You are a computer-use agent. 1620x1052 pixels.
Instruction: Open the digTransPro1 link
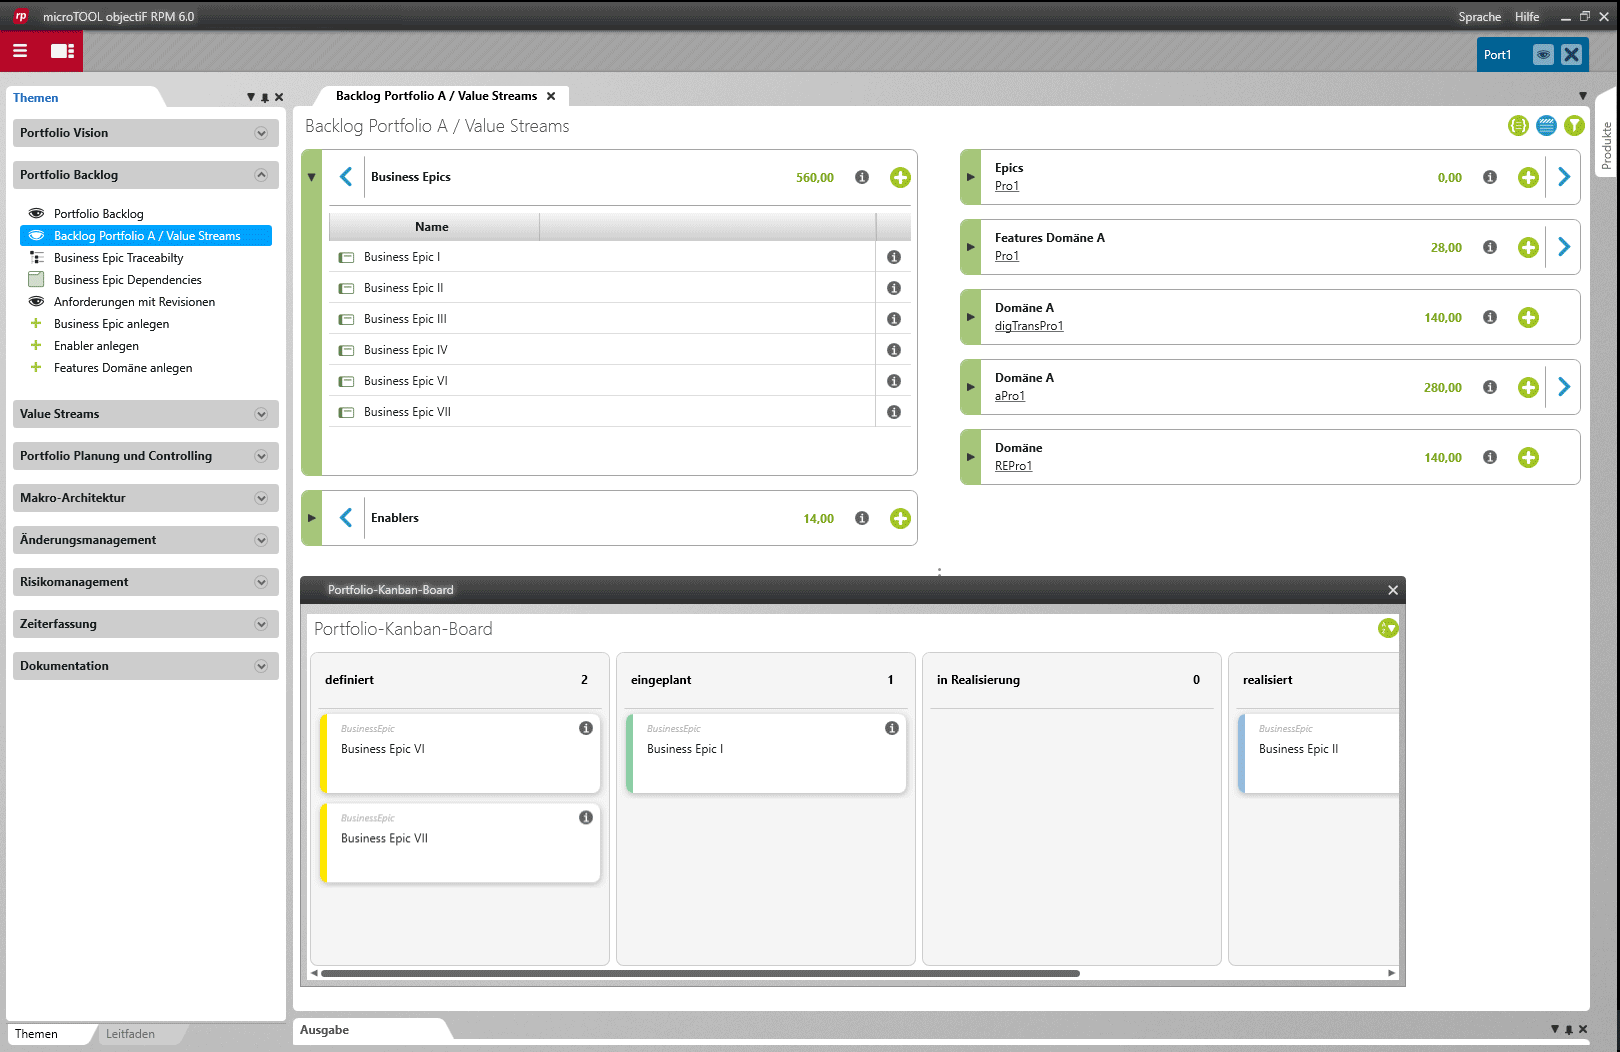point(1029,326)
